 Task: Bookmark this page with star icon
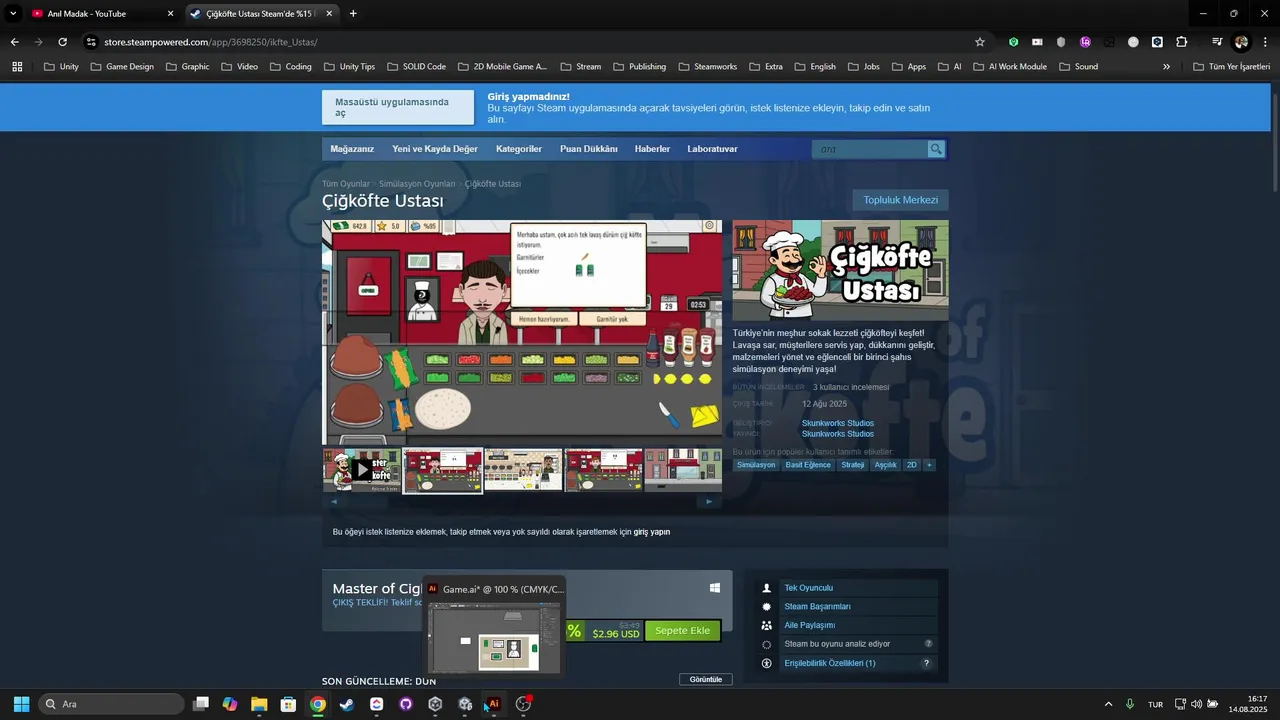[980, 42]
